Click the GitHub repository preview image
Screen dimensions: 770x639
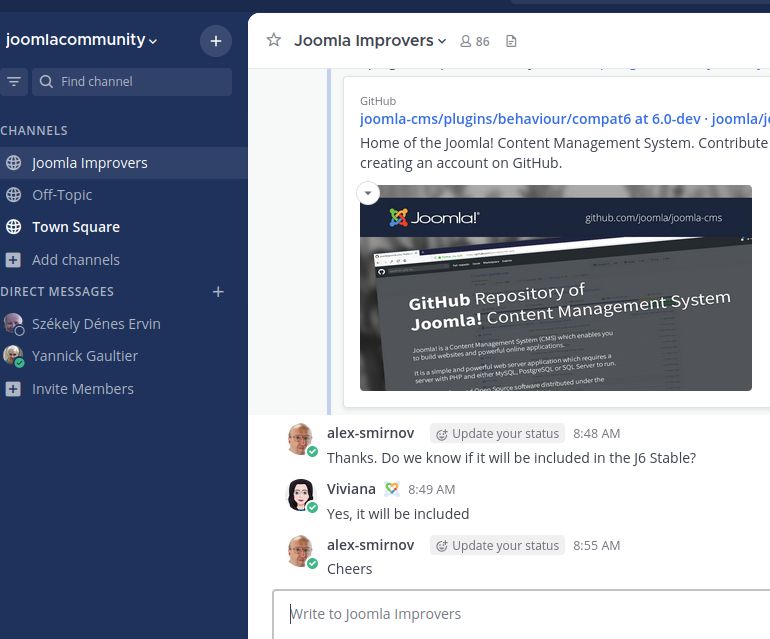(x=555, y=288)
